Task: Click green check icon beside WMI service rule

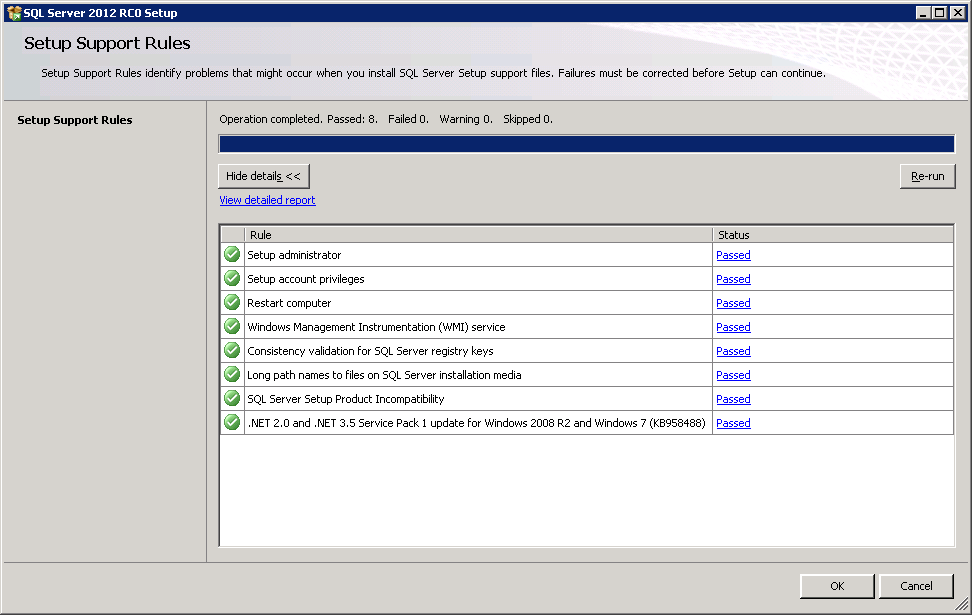Action: click(232, 327)
